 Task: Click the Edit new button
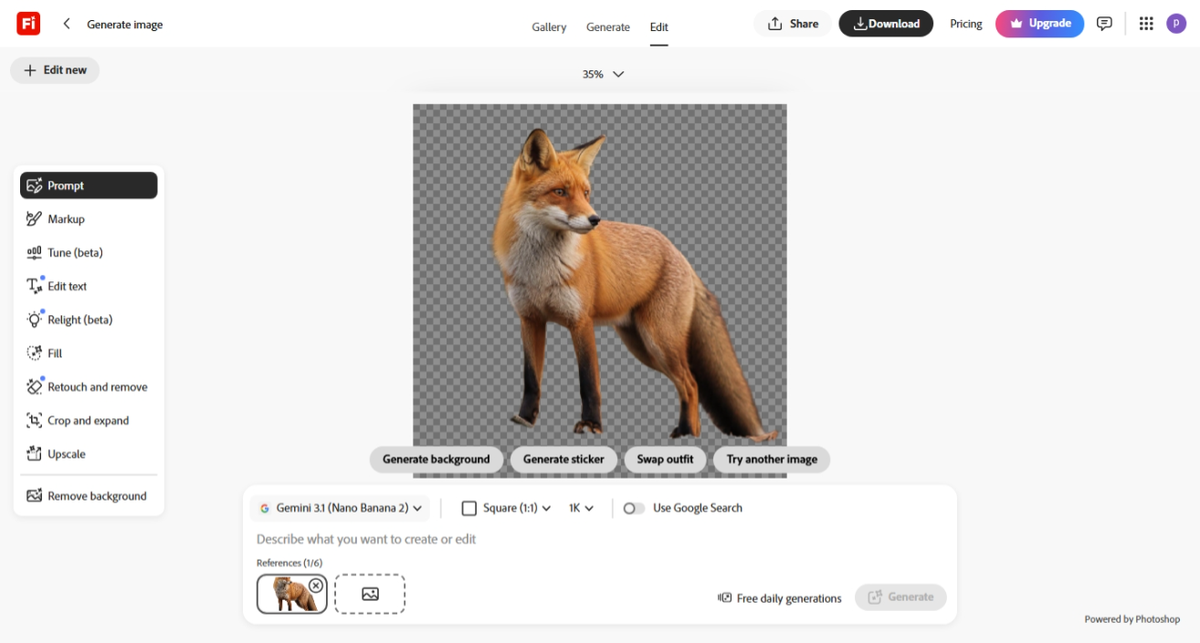pyautogui.click(x=55, y=70)
